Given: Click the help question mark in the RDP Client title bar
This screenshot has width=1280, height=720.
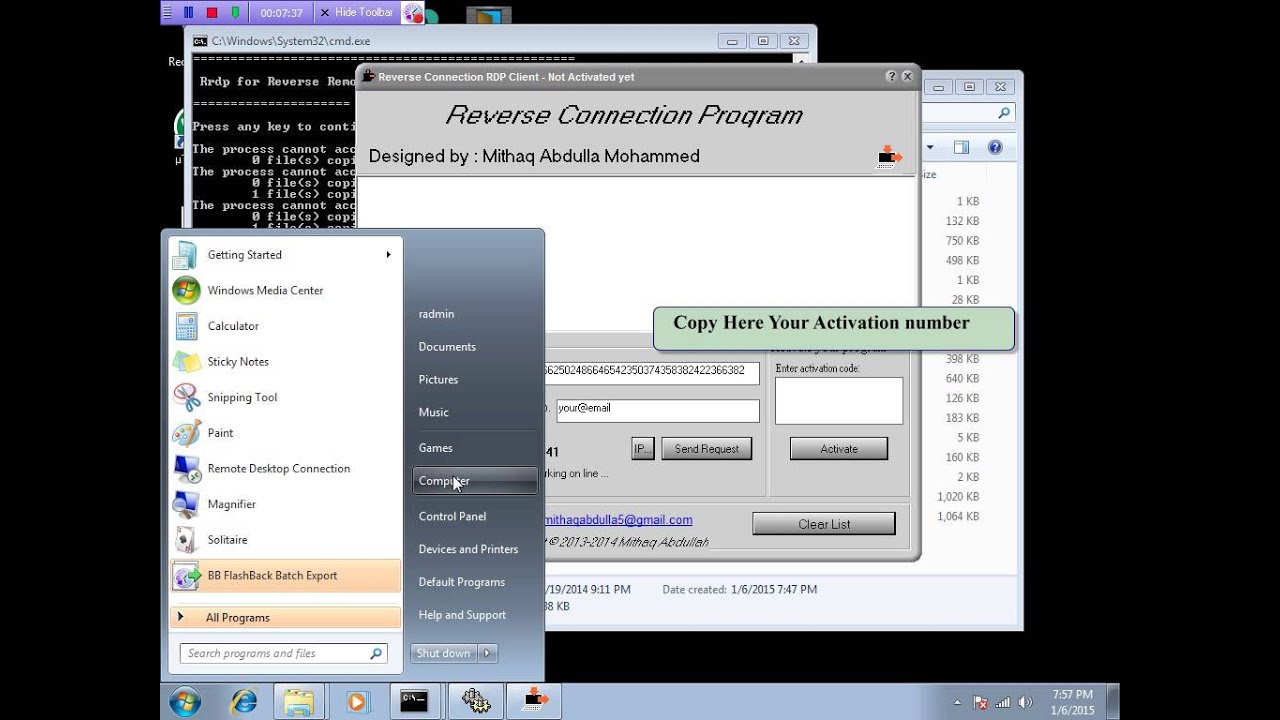Looking at the screenshot, I should (x=891, y=76).
